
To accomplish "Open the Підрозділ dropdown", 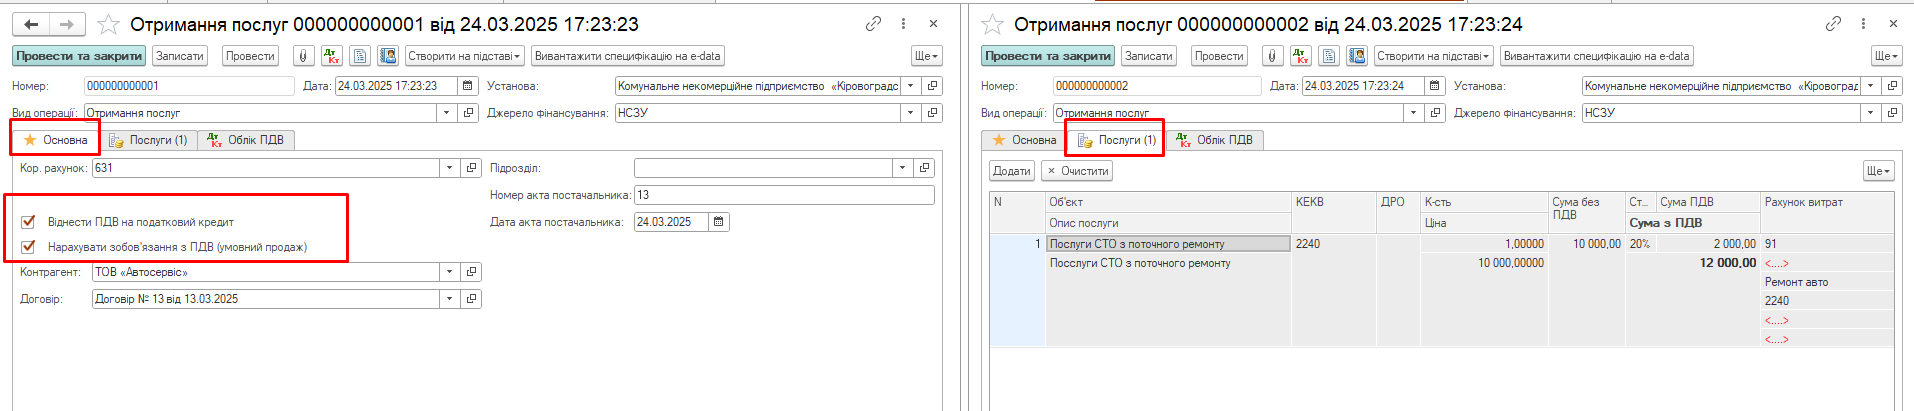I will 902,168.
